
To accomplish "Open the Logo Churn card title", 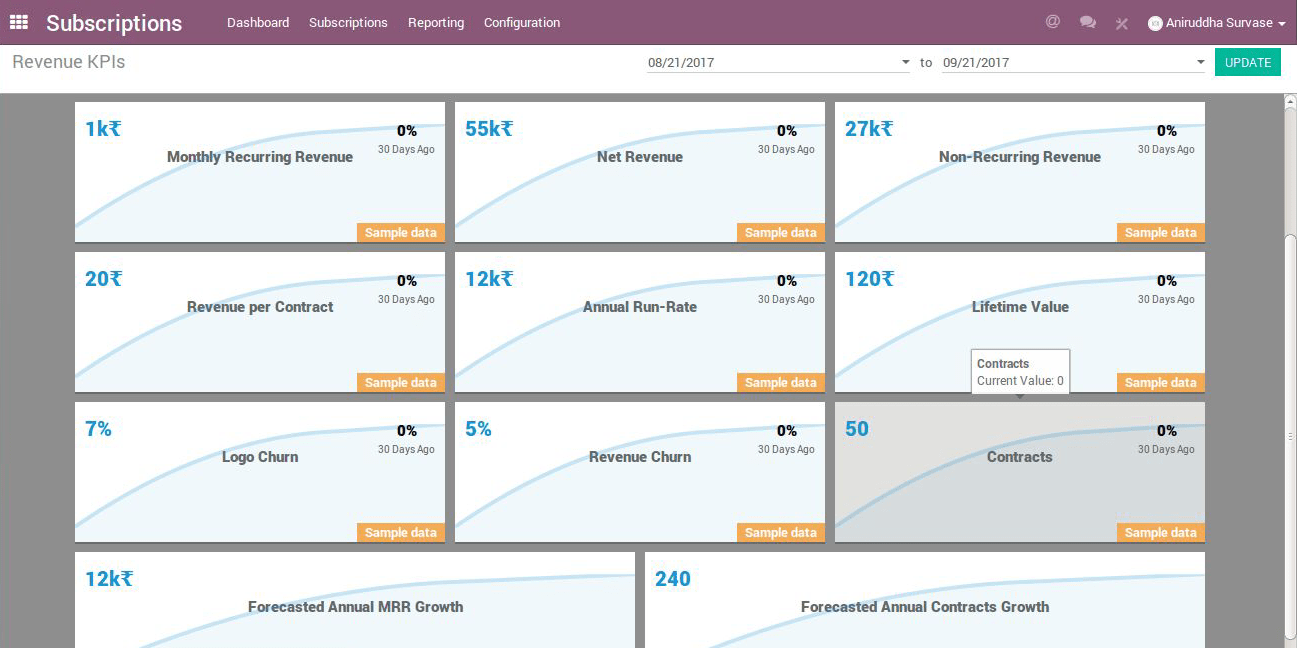I will click(x=260, y=457).
